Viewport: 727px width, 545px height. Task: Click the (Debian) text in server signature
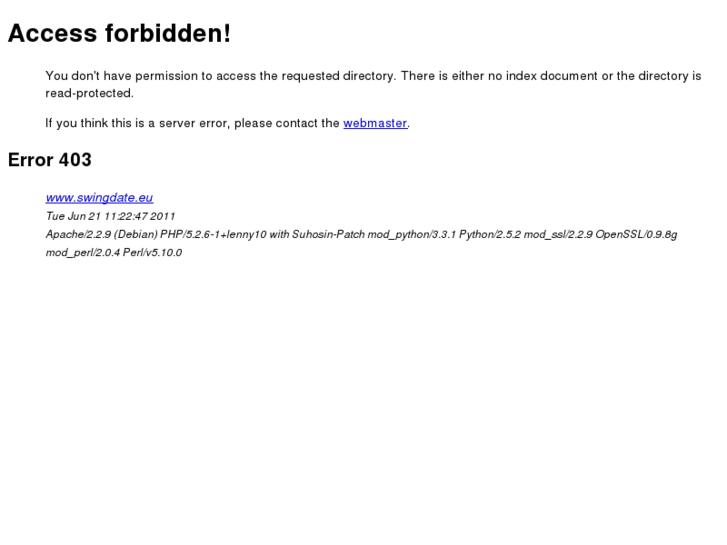[136, 234]
